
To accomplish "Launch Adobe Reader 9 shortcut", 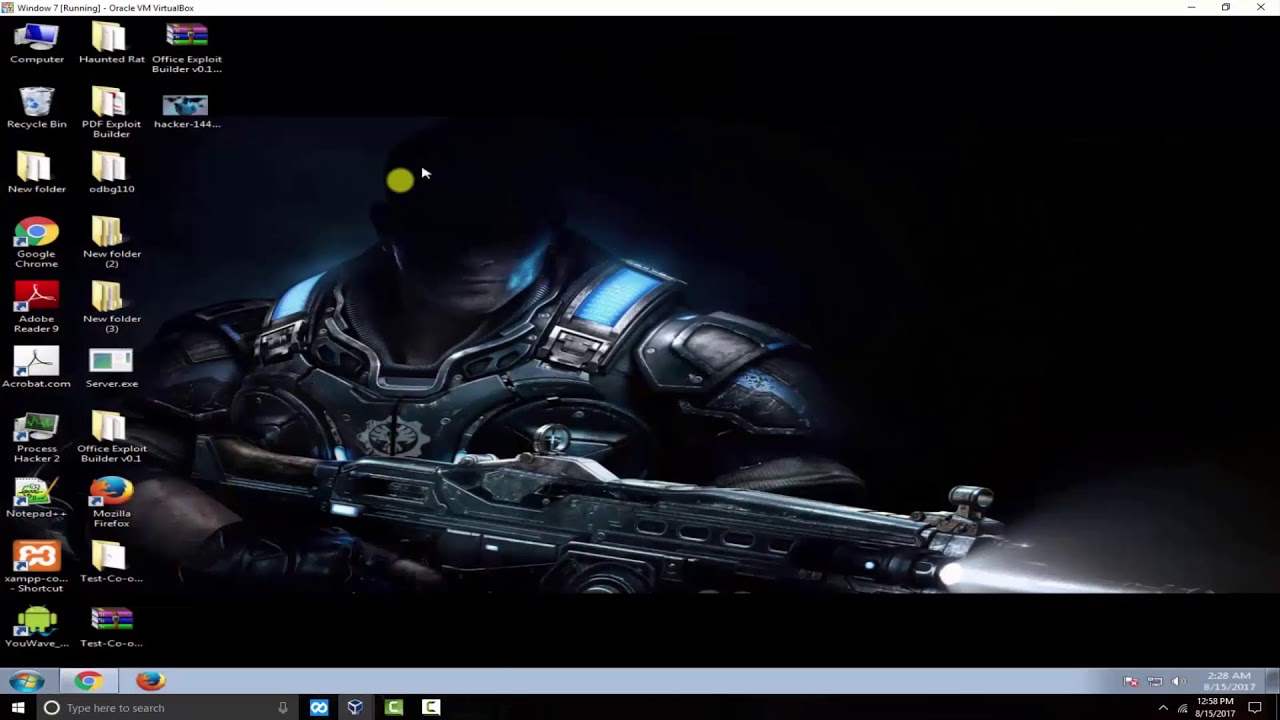I will (x=36, y=308).
